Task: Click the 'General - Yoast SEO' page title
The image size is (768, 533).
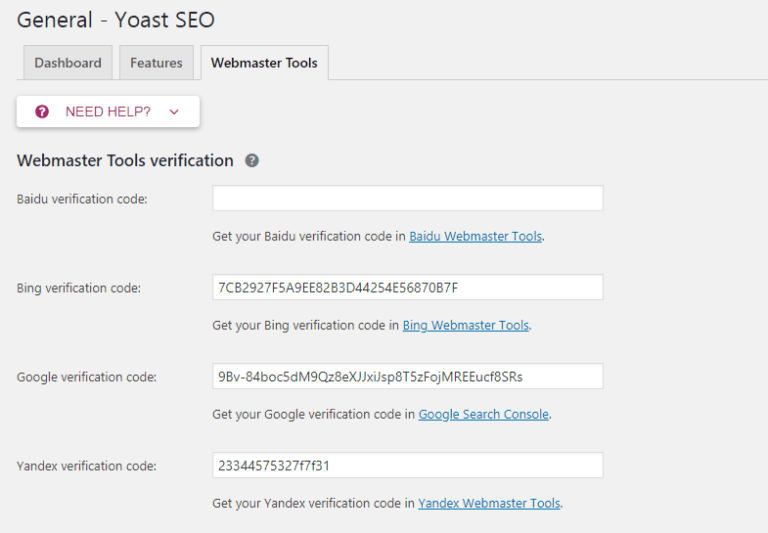Action: click(x=116, y=20)
